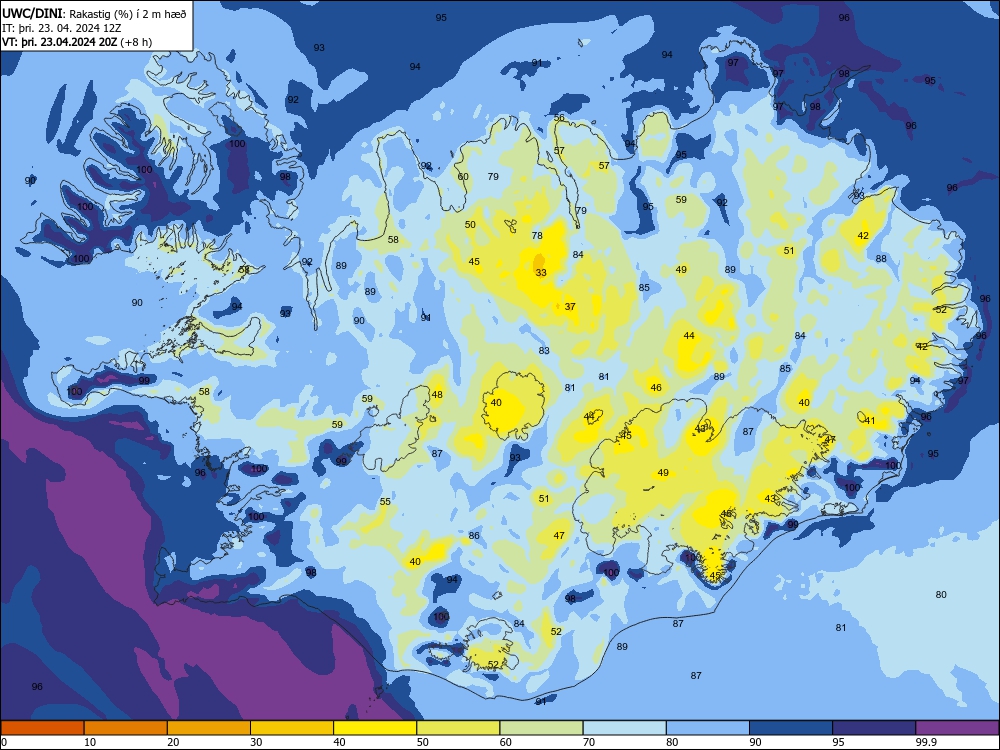Click the IT 12Z initialization time line

click(62, 28)
